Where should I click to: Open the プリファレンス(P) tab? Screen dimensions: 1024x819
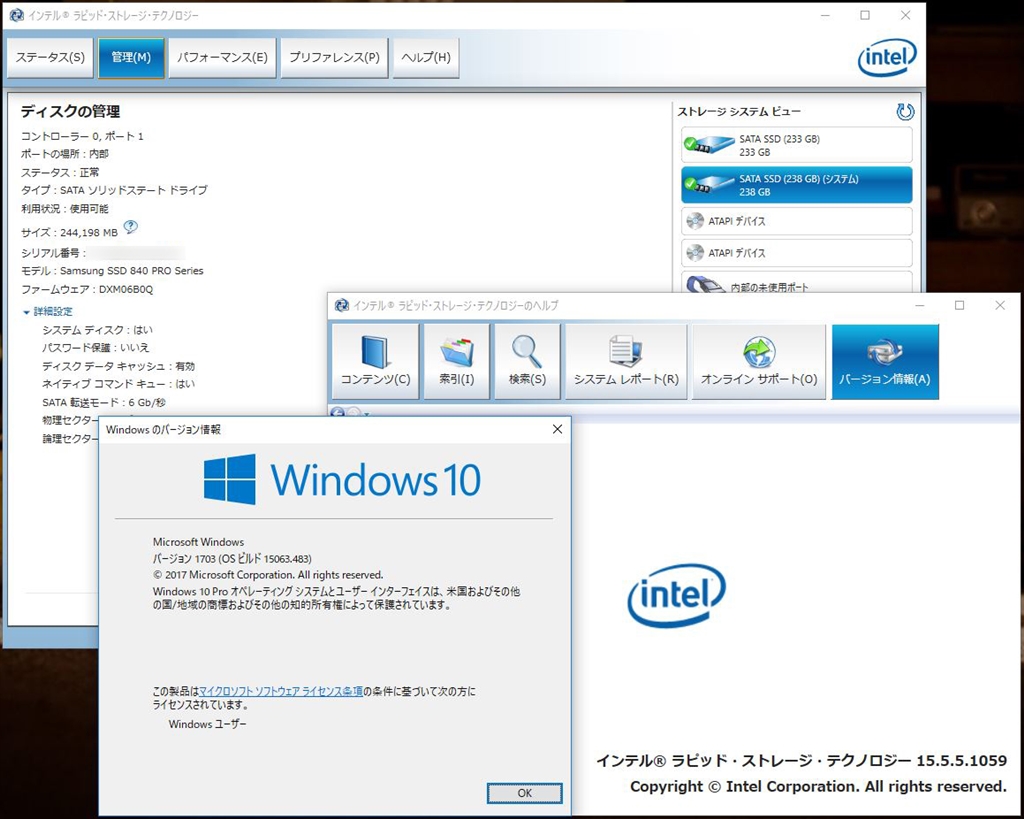tap(334, 57)
